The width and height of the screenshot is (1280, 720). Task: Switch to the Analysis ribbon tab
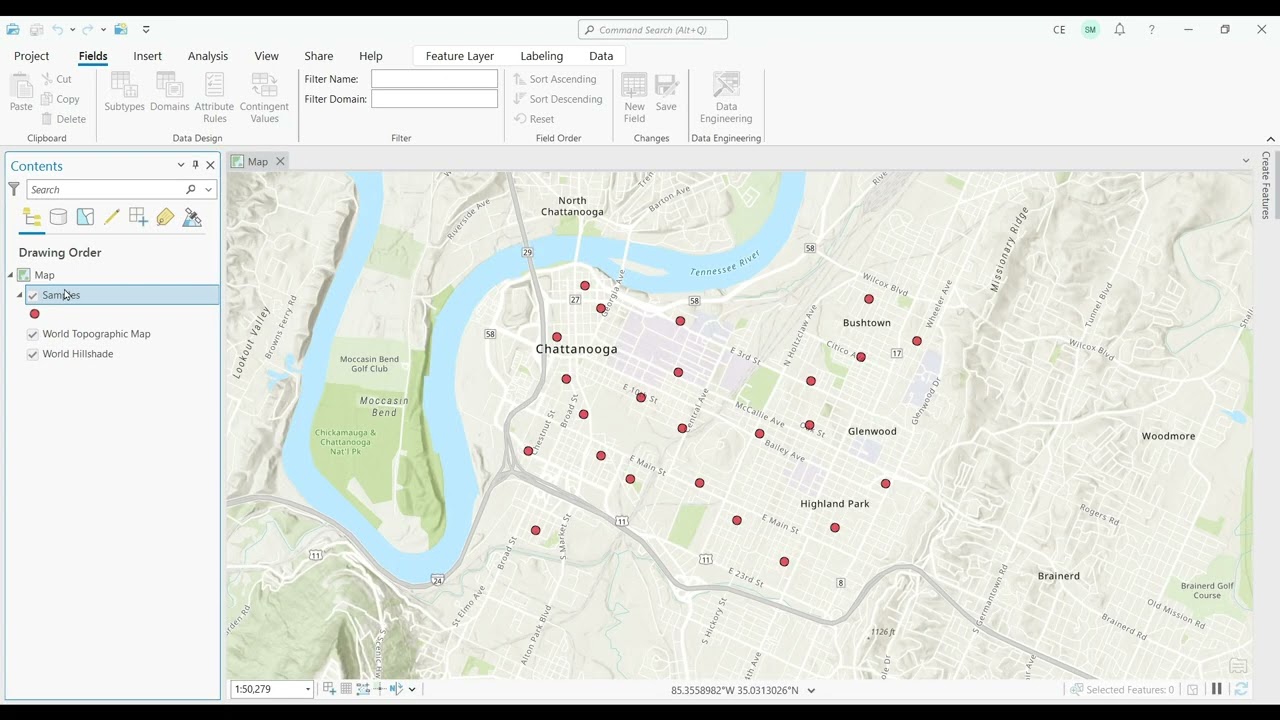point(208,56)
